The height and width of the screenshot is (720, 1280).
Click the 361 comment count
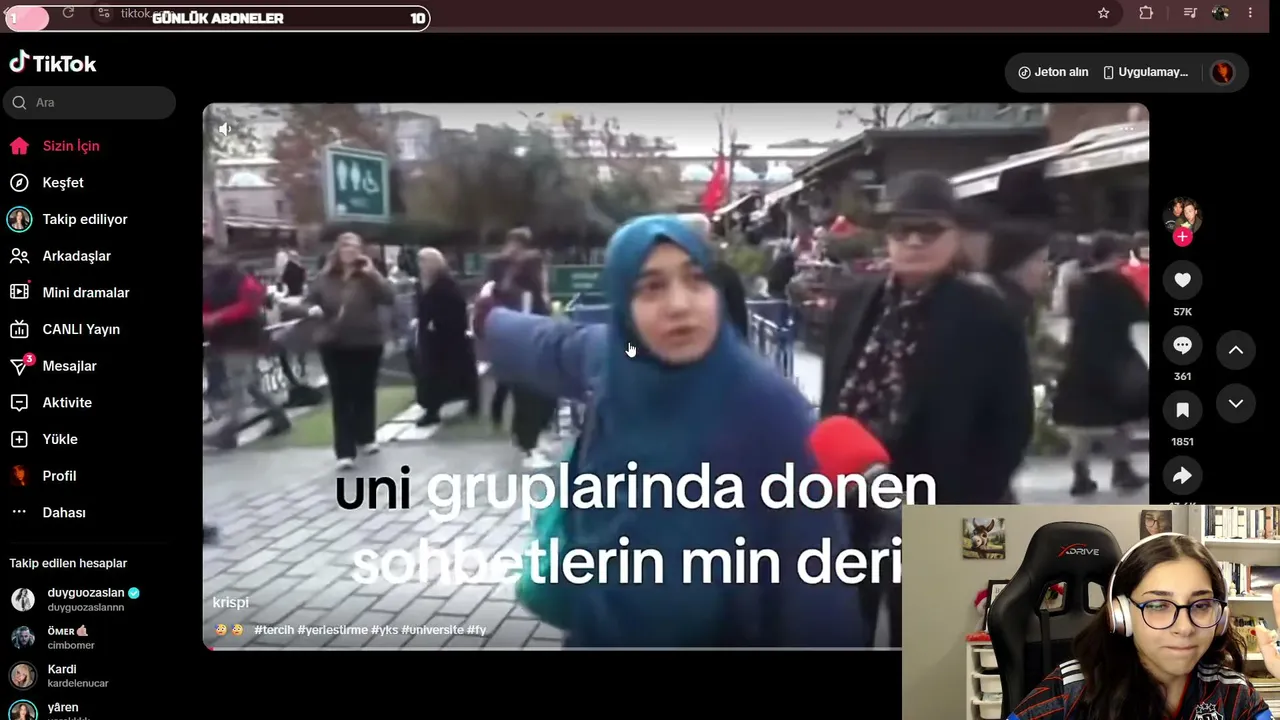pos(1183,377)
